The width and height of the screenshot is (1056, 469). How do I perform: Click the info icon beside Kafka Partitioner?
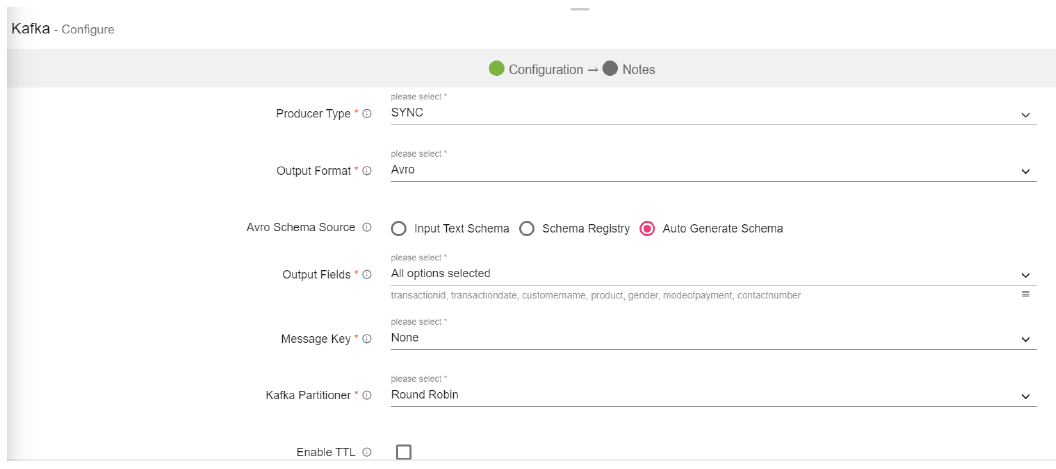click(x=367, y=396)
